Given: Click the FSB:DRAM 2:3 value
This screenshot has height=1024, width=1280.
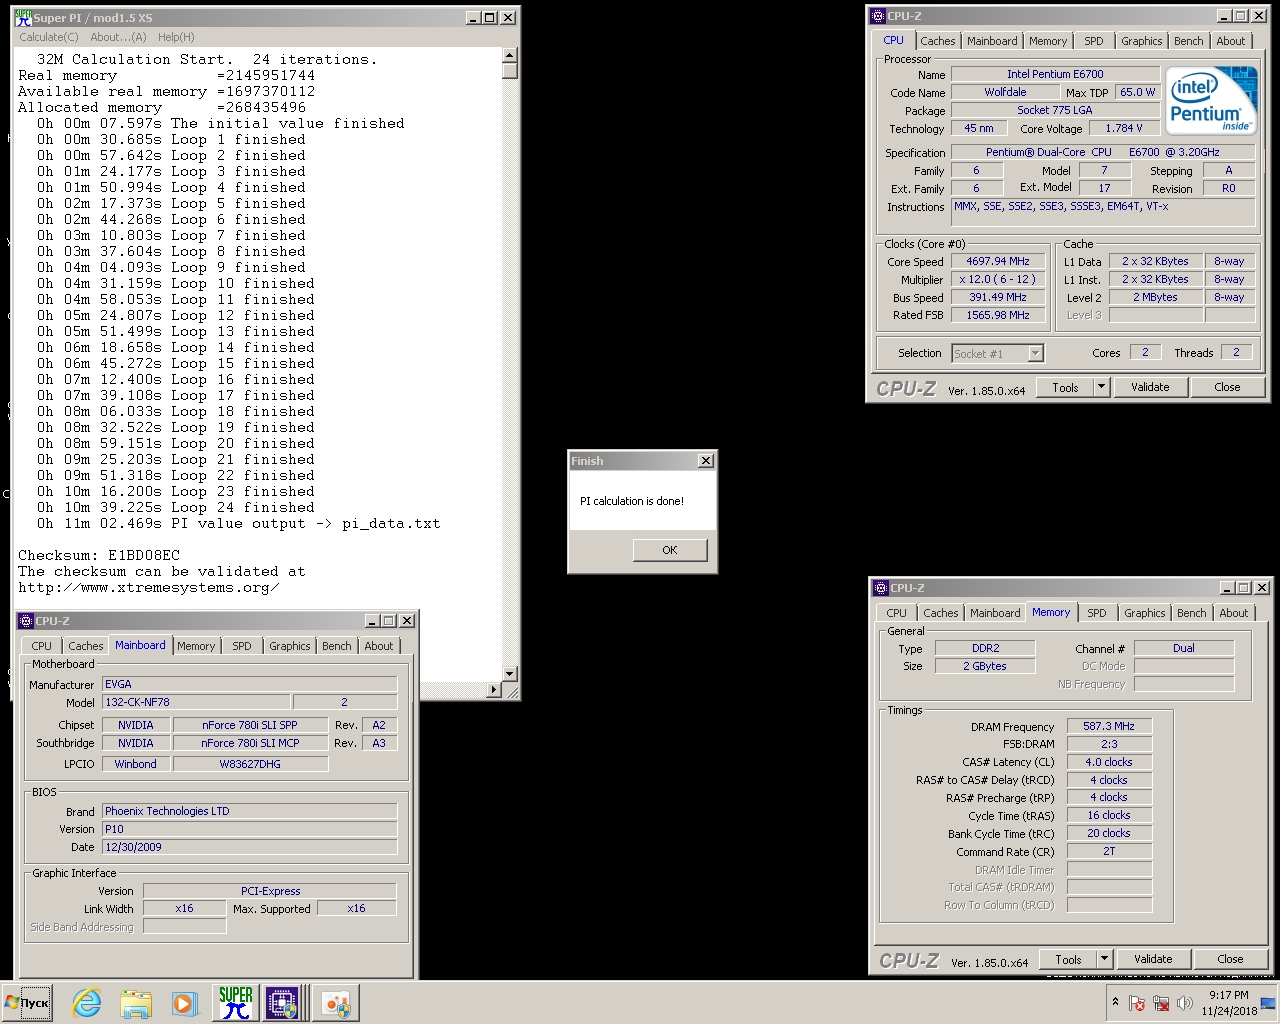Looking at the screenshot, I should pyautogui.click(x=1109, y=744).
